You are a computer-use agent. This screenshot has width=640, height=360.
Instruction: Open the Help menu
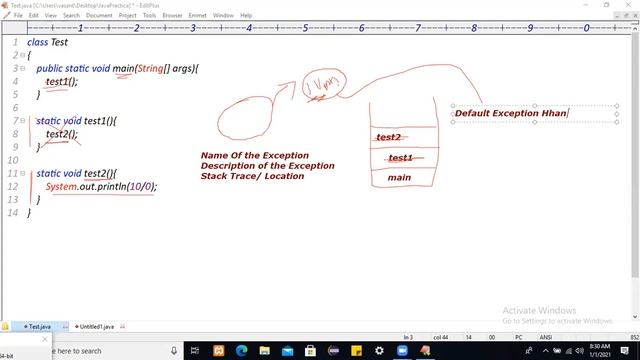[x=246, y=16]
